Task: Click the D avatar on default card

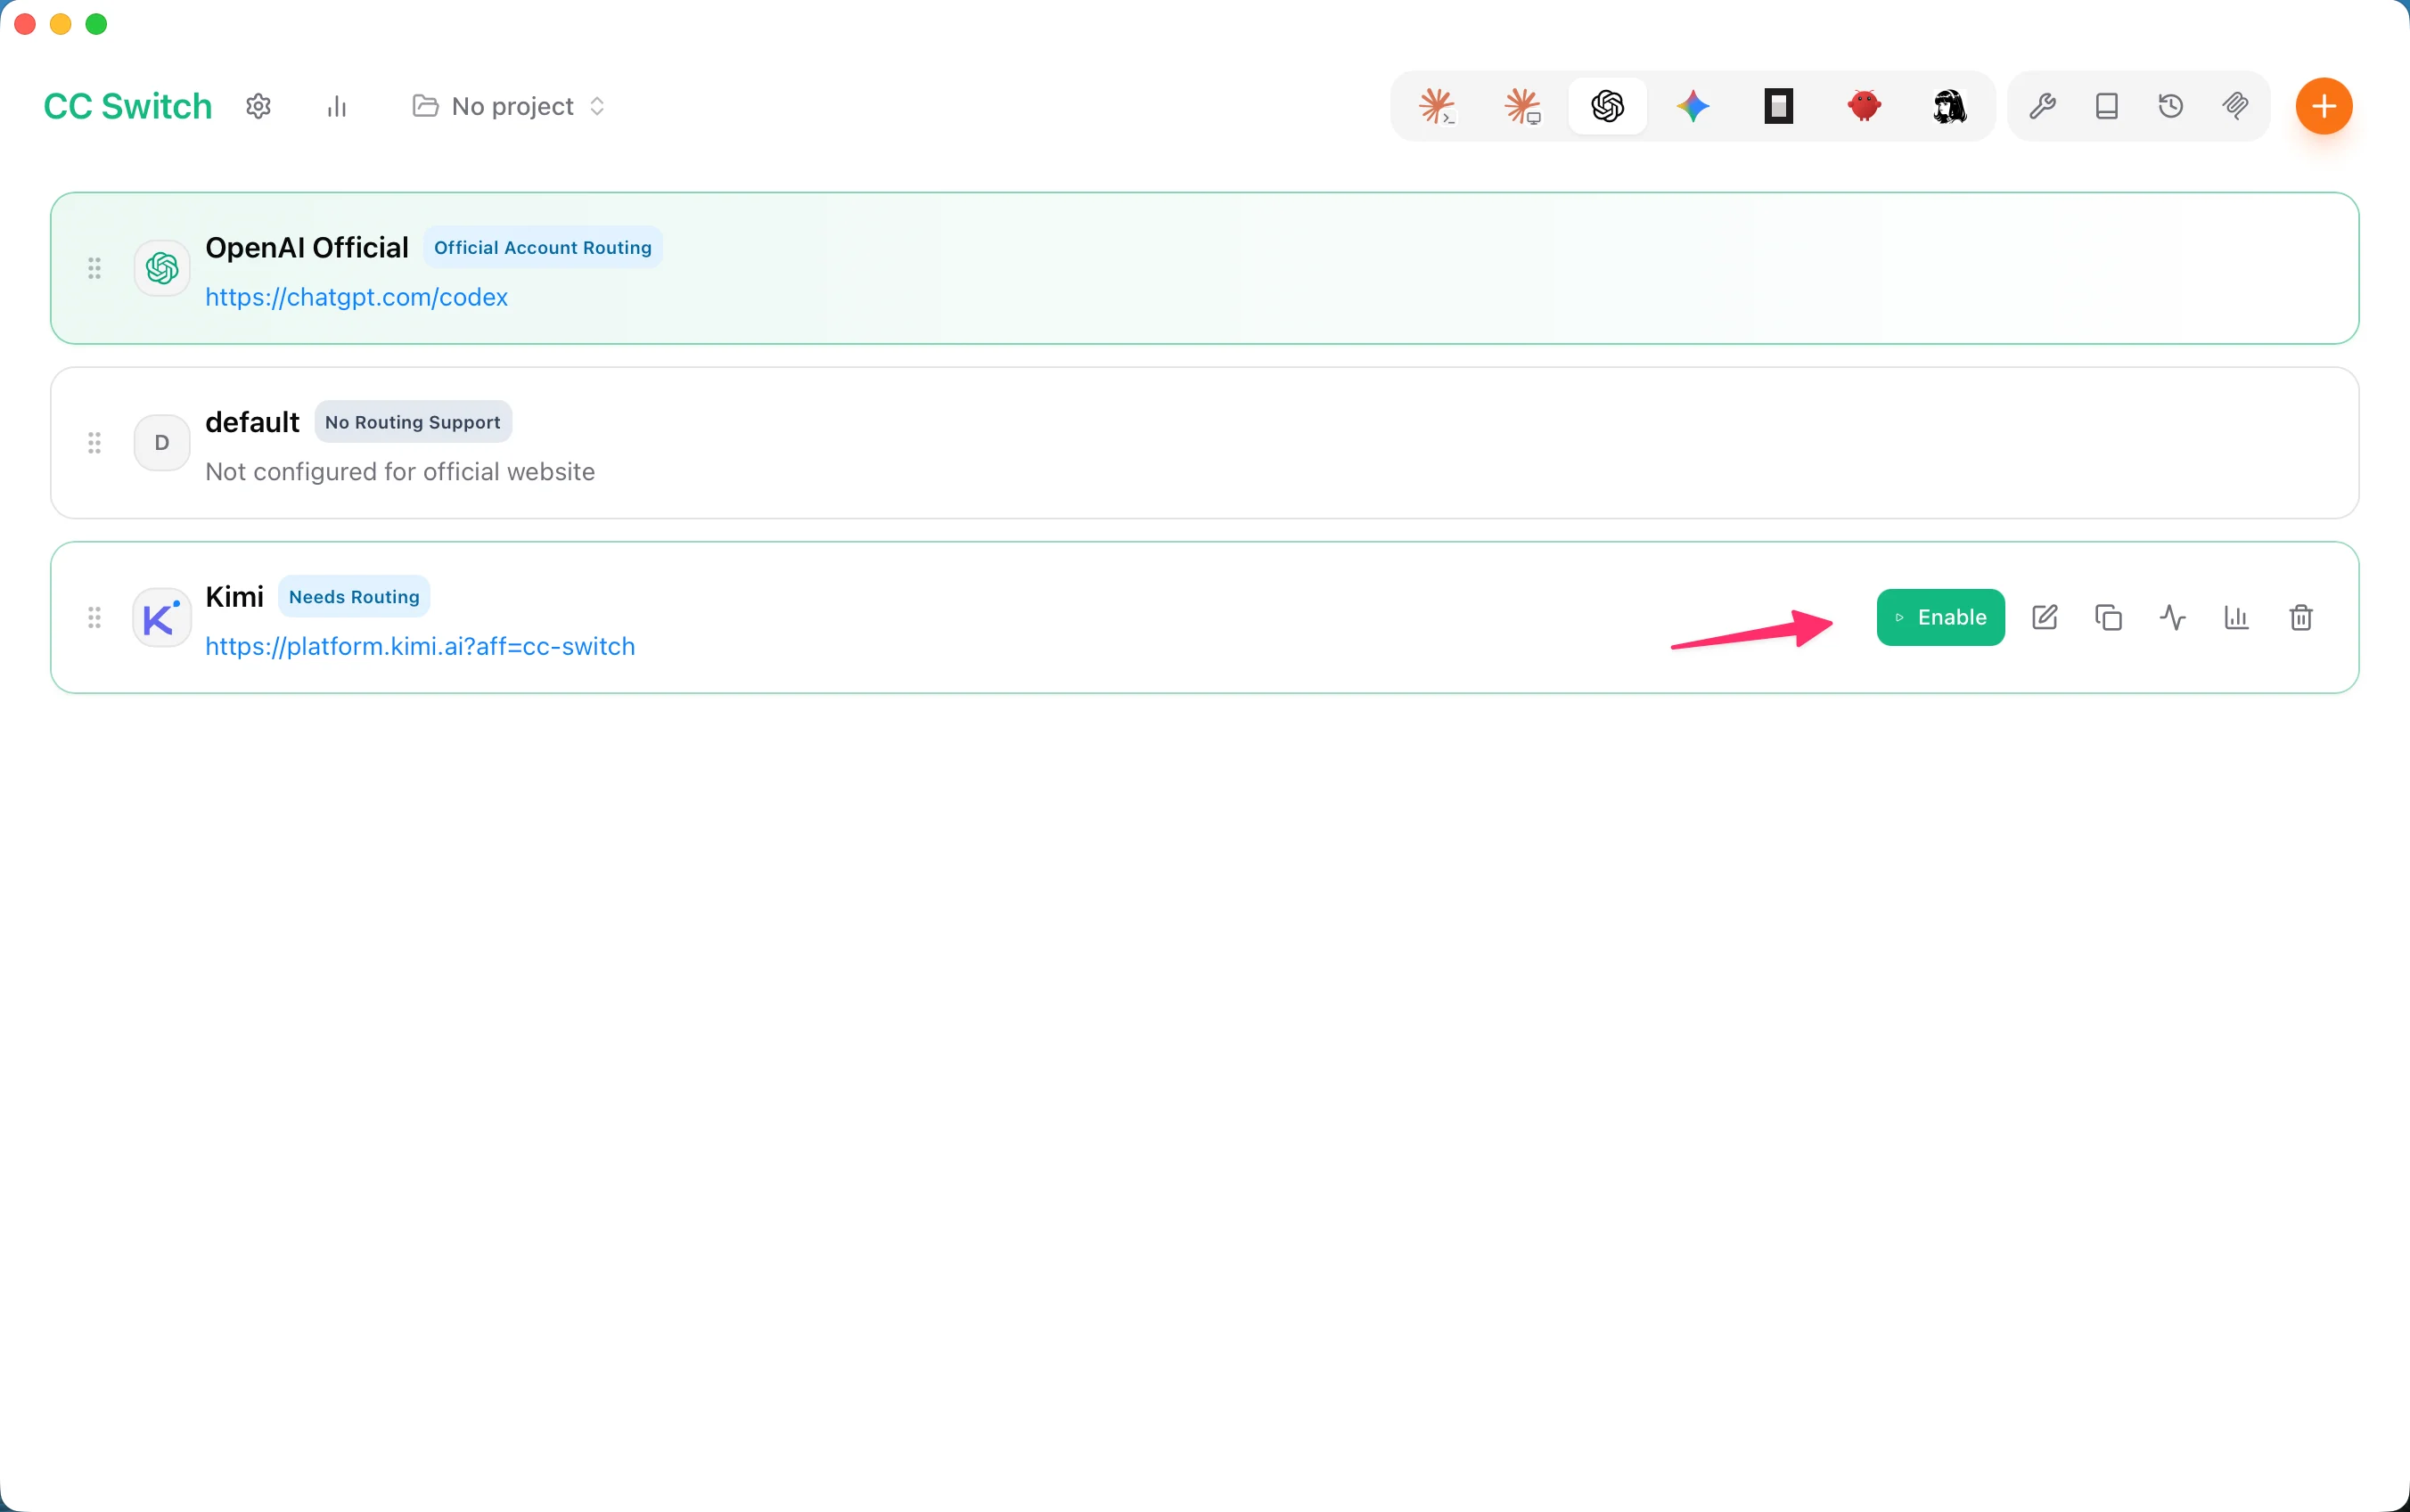Action: coord(162,443)
